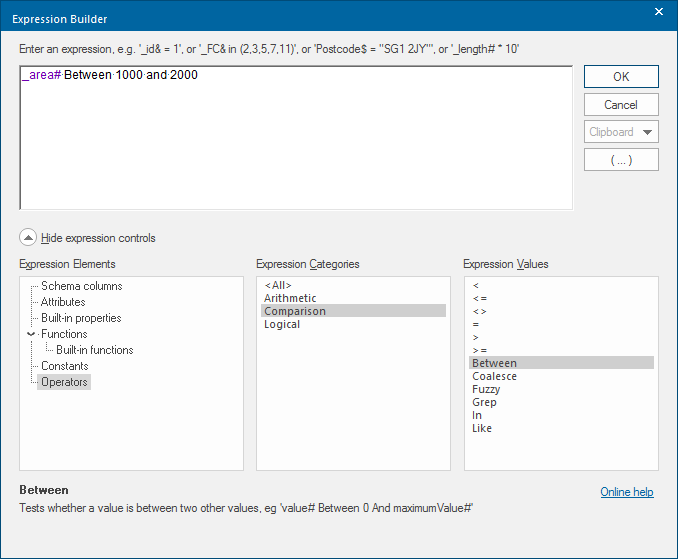Choose Built-in properties tree item
The image size is (678, 559).
tap(81, 318)
